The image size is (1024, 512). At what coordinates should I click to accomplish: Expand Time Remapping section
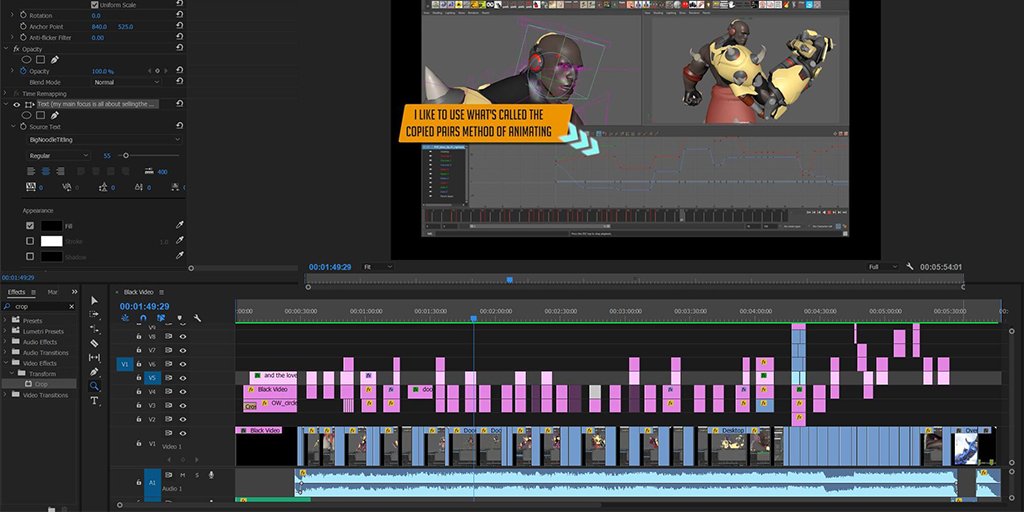(x=5, y=93)
